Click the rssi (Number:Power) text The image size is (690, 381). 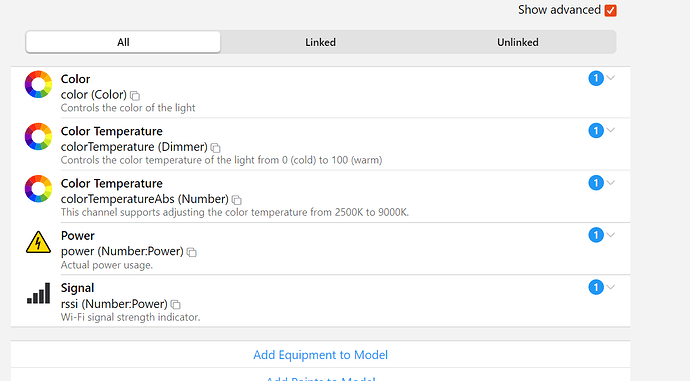point(114,304)
